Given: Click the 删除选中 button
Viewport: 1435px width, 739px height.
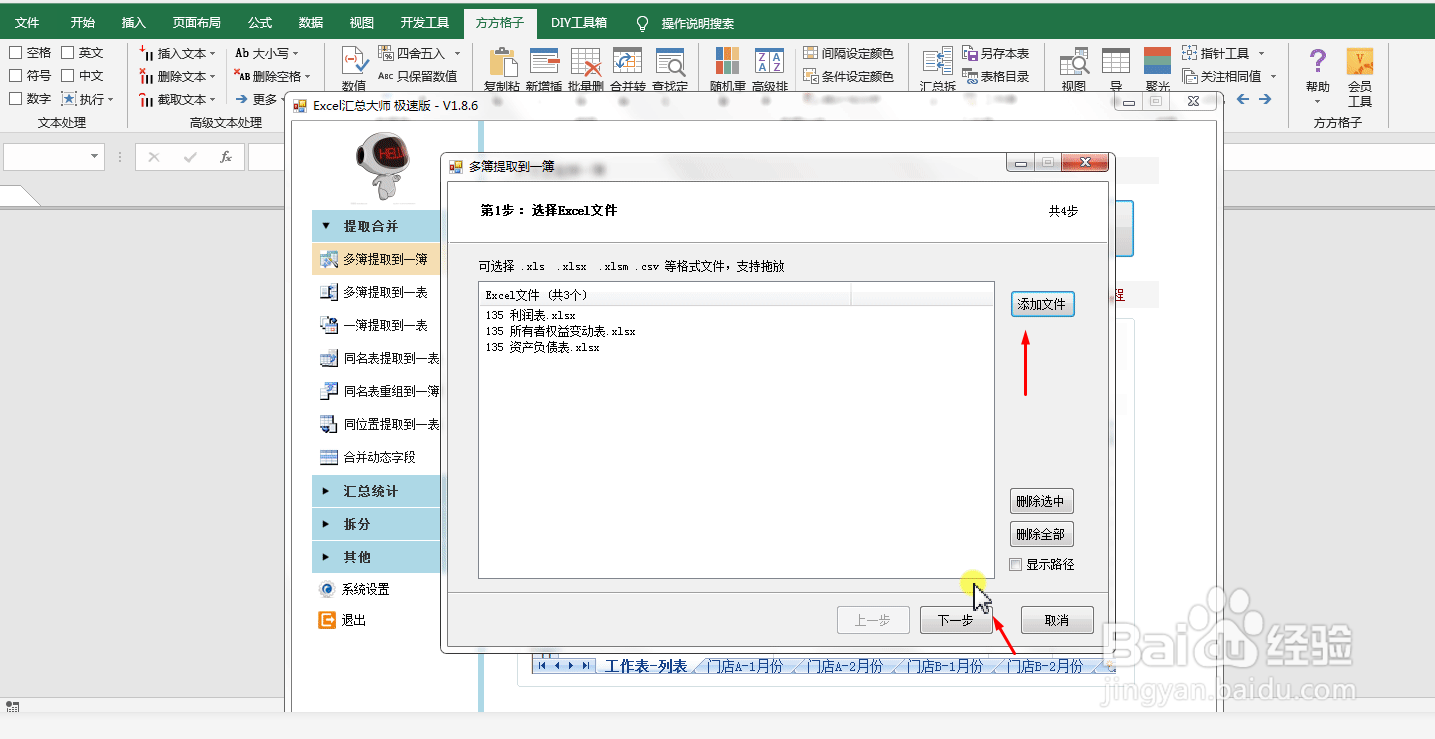Looking at the screenshot, I should tap(1041, 502).
